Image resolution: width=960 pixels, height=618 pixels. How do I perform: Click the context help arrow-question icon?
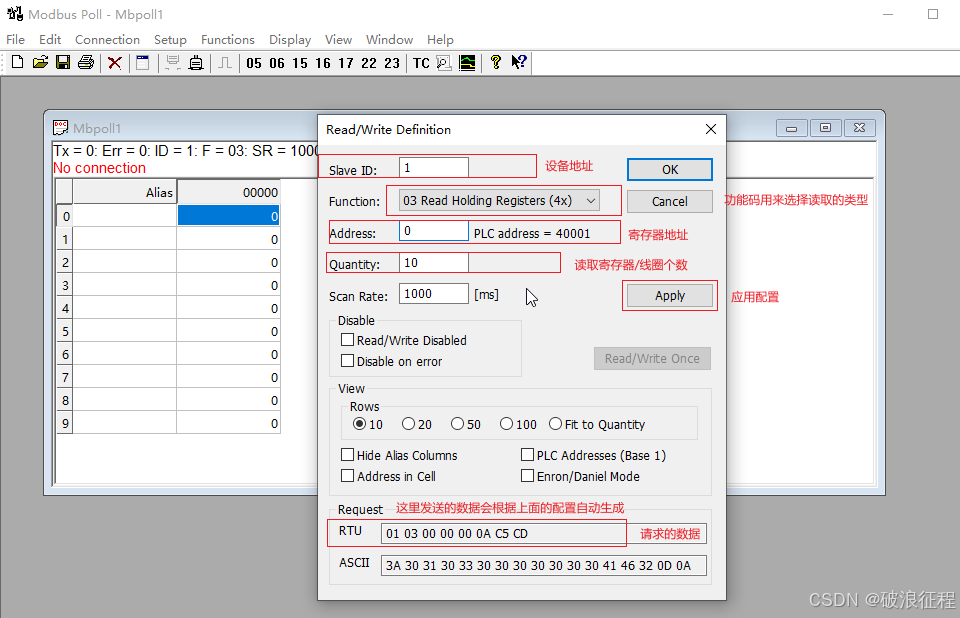519,62
